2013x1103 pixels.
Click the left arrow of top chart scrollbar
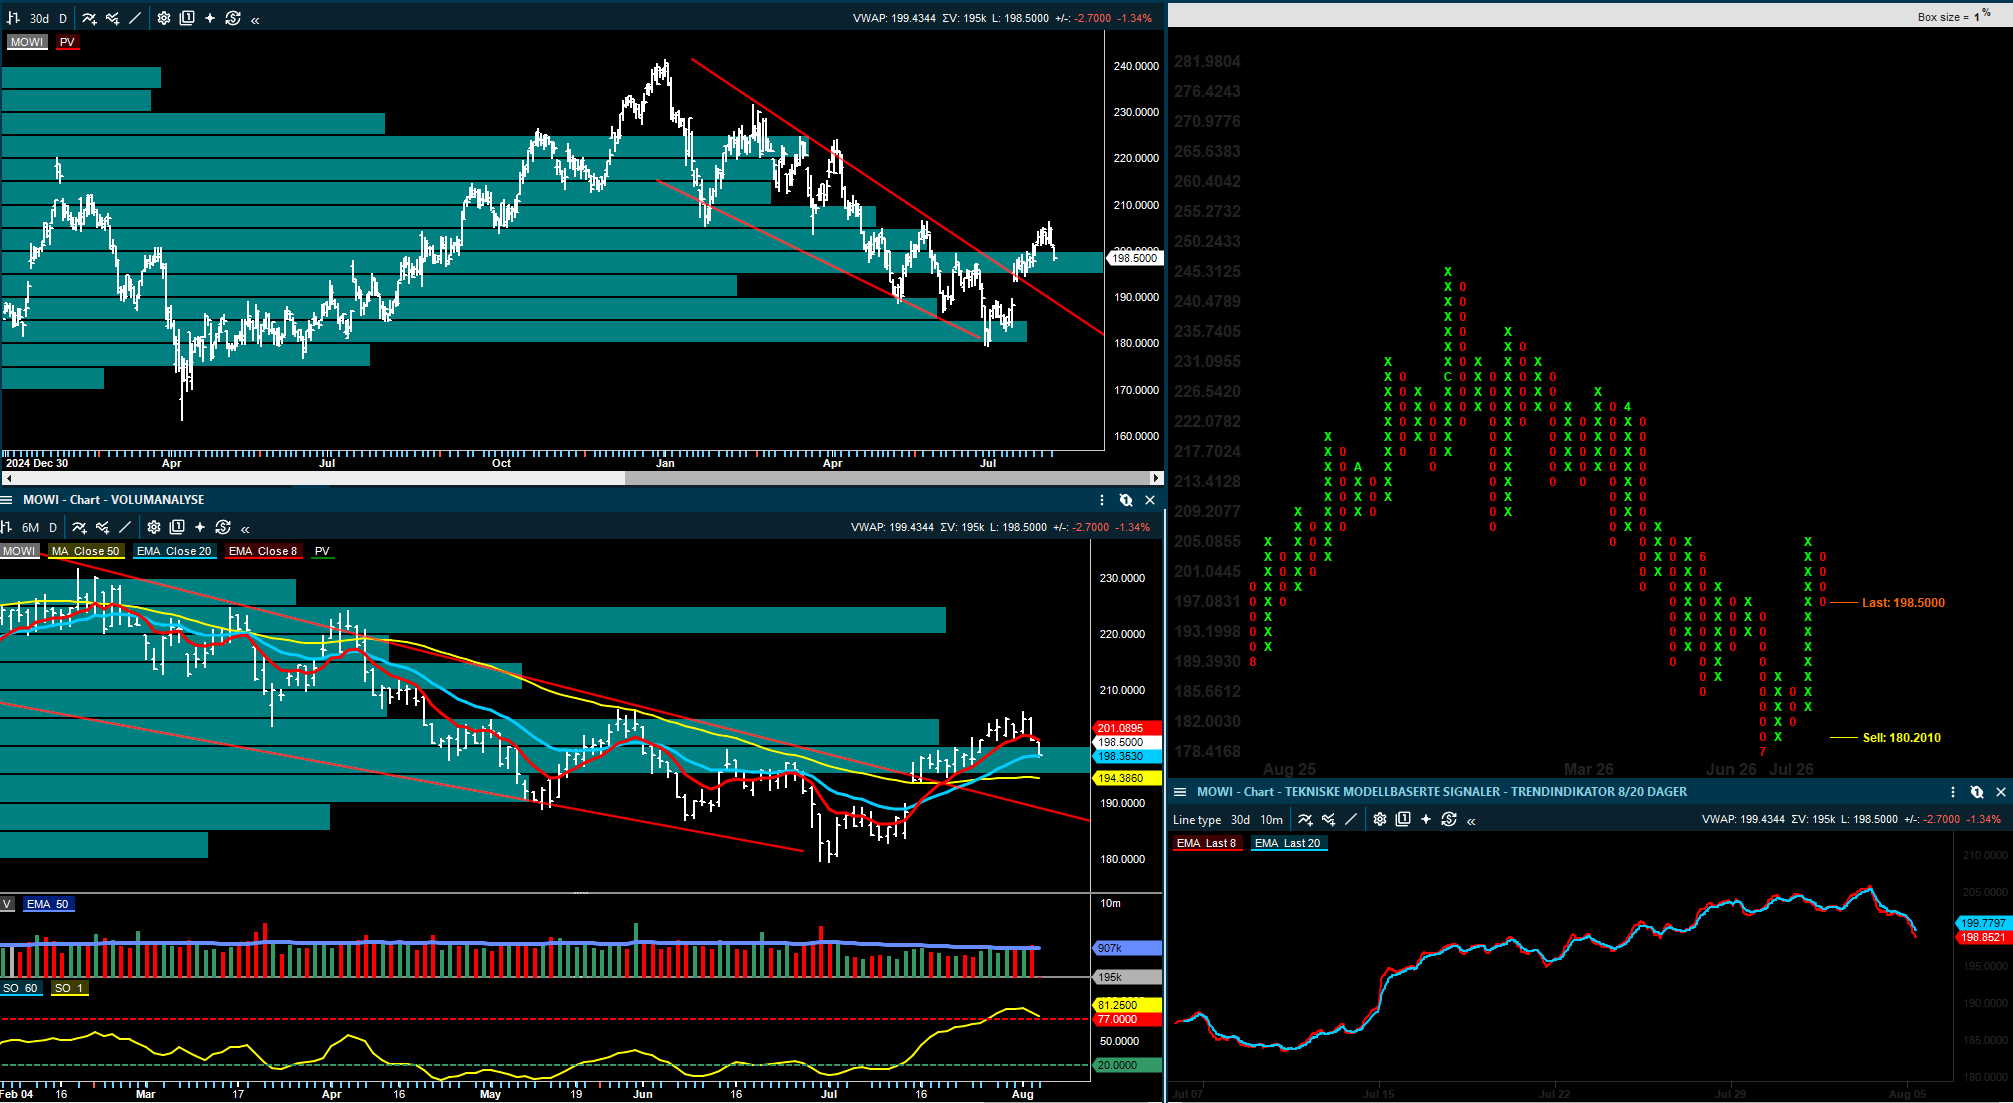pos(8,478)
